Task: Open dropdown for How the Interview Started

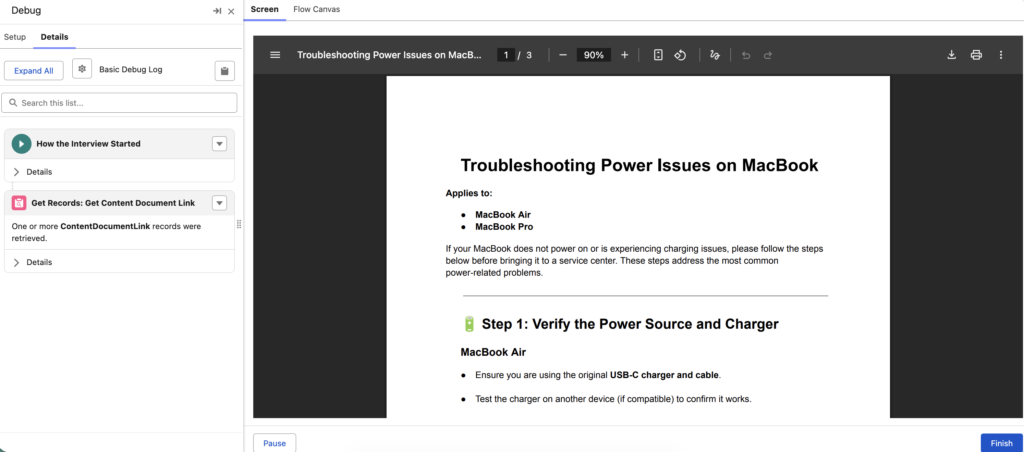Action: (x=220, y=144)
